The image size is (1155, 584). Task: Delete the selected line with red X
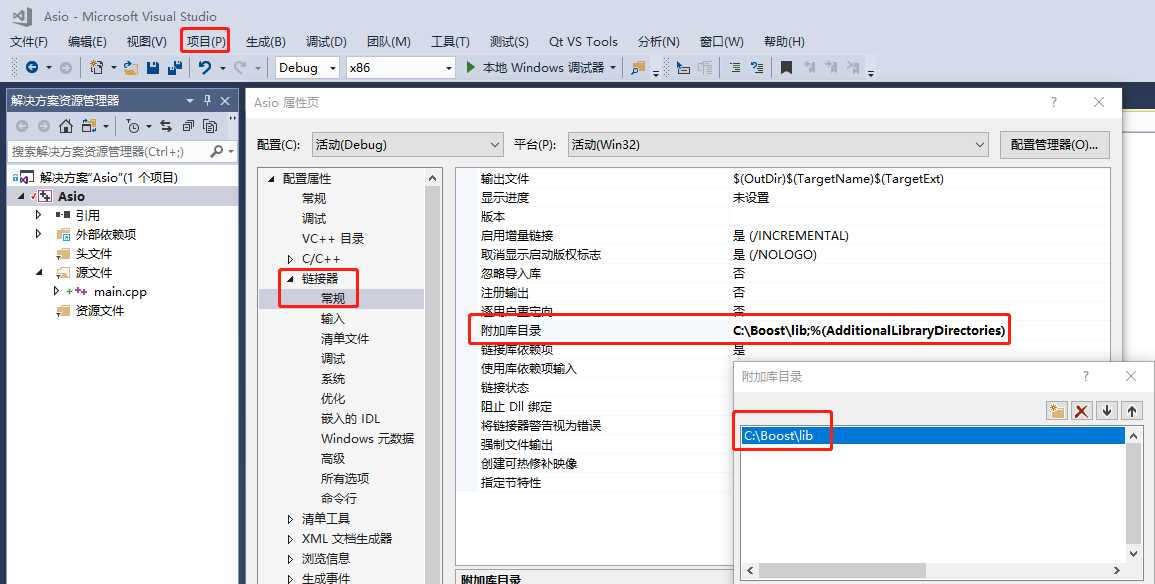1081,411
